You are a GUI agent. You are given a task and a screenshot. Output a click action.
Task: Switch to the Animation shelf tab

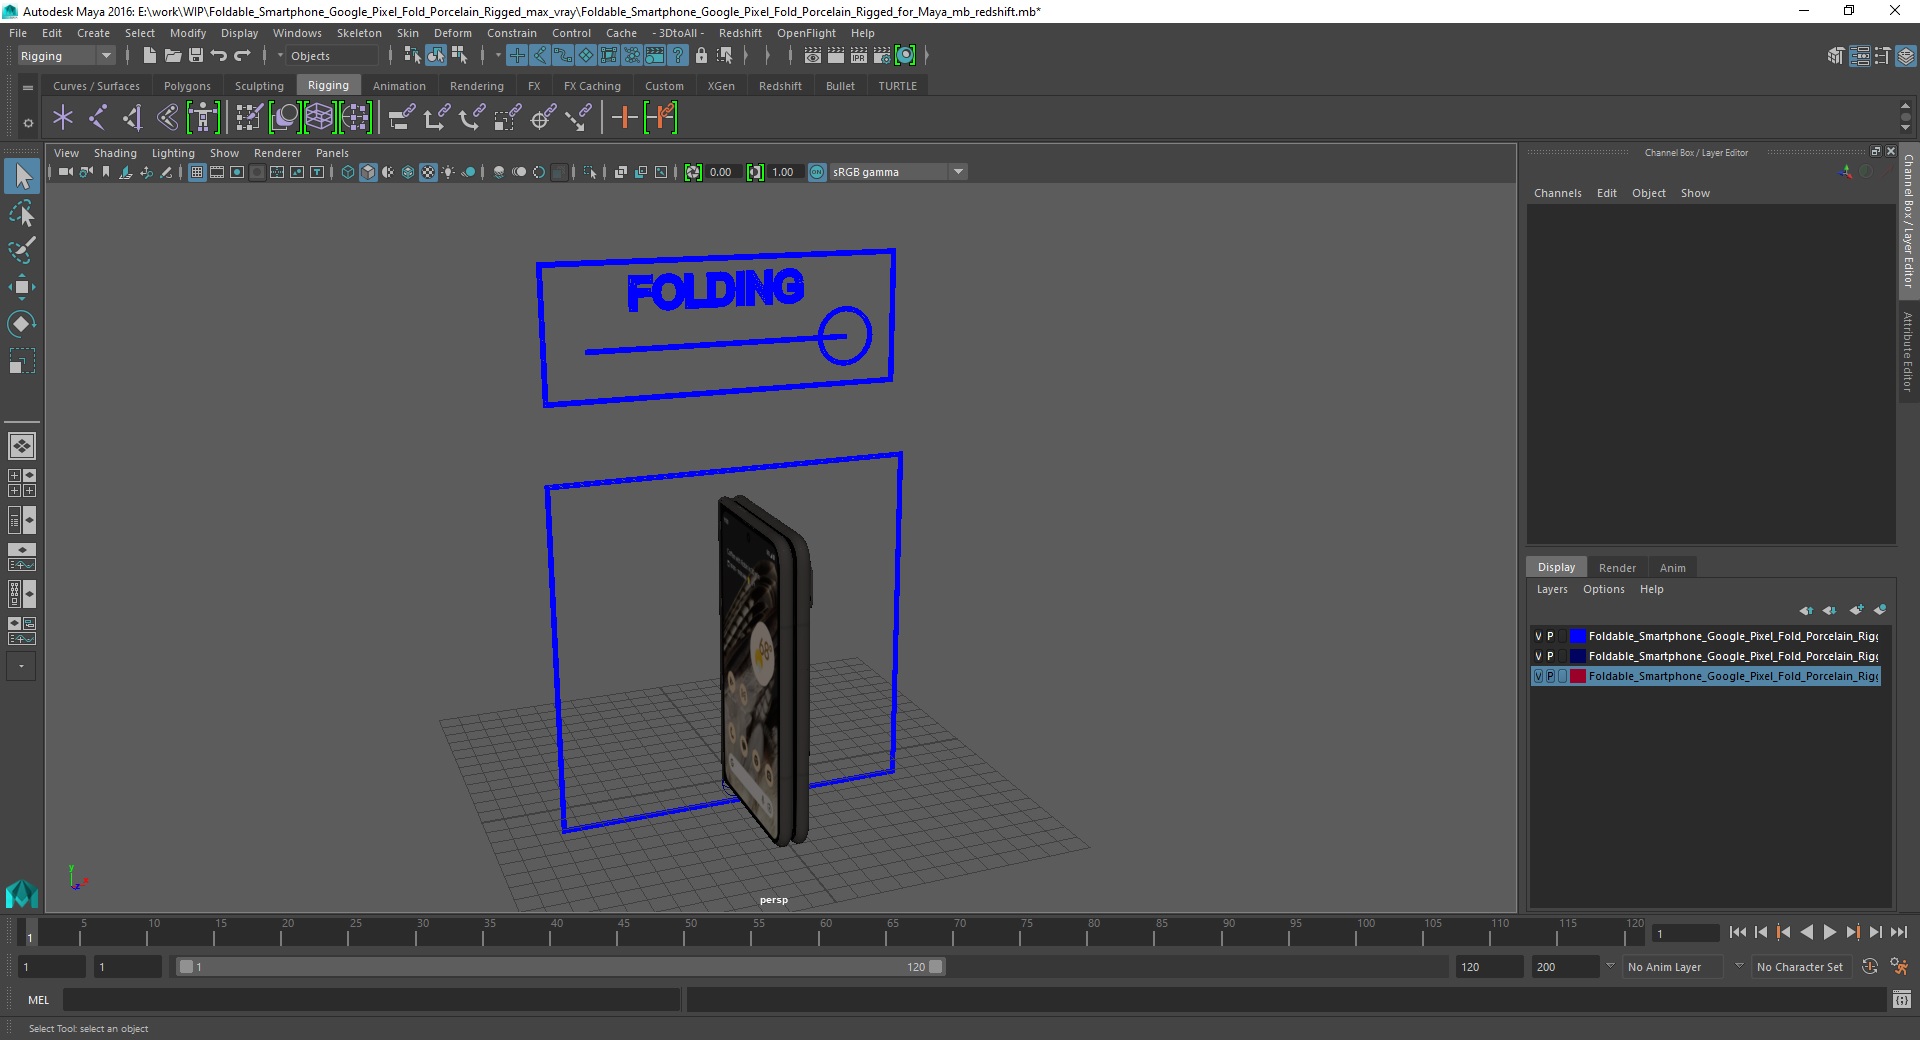399,86
